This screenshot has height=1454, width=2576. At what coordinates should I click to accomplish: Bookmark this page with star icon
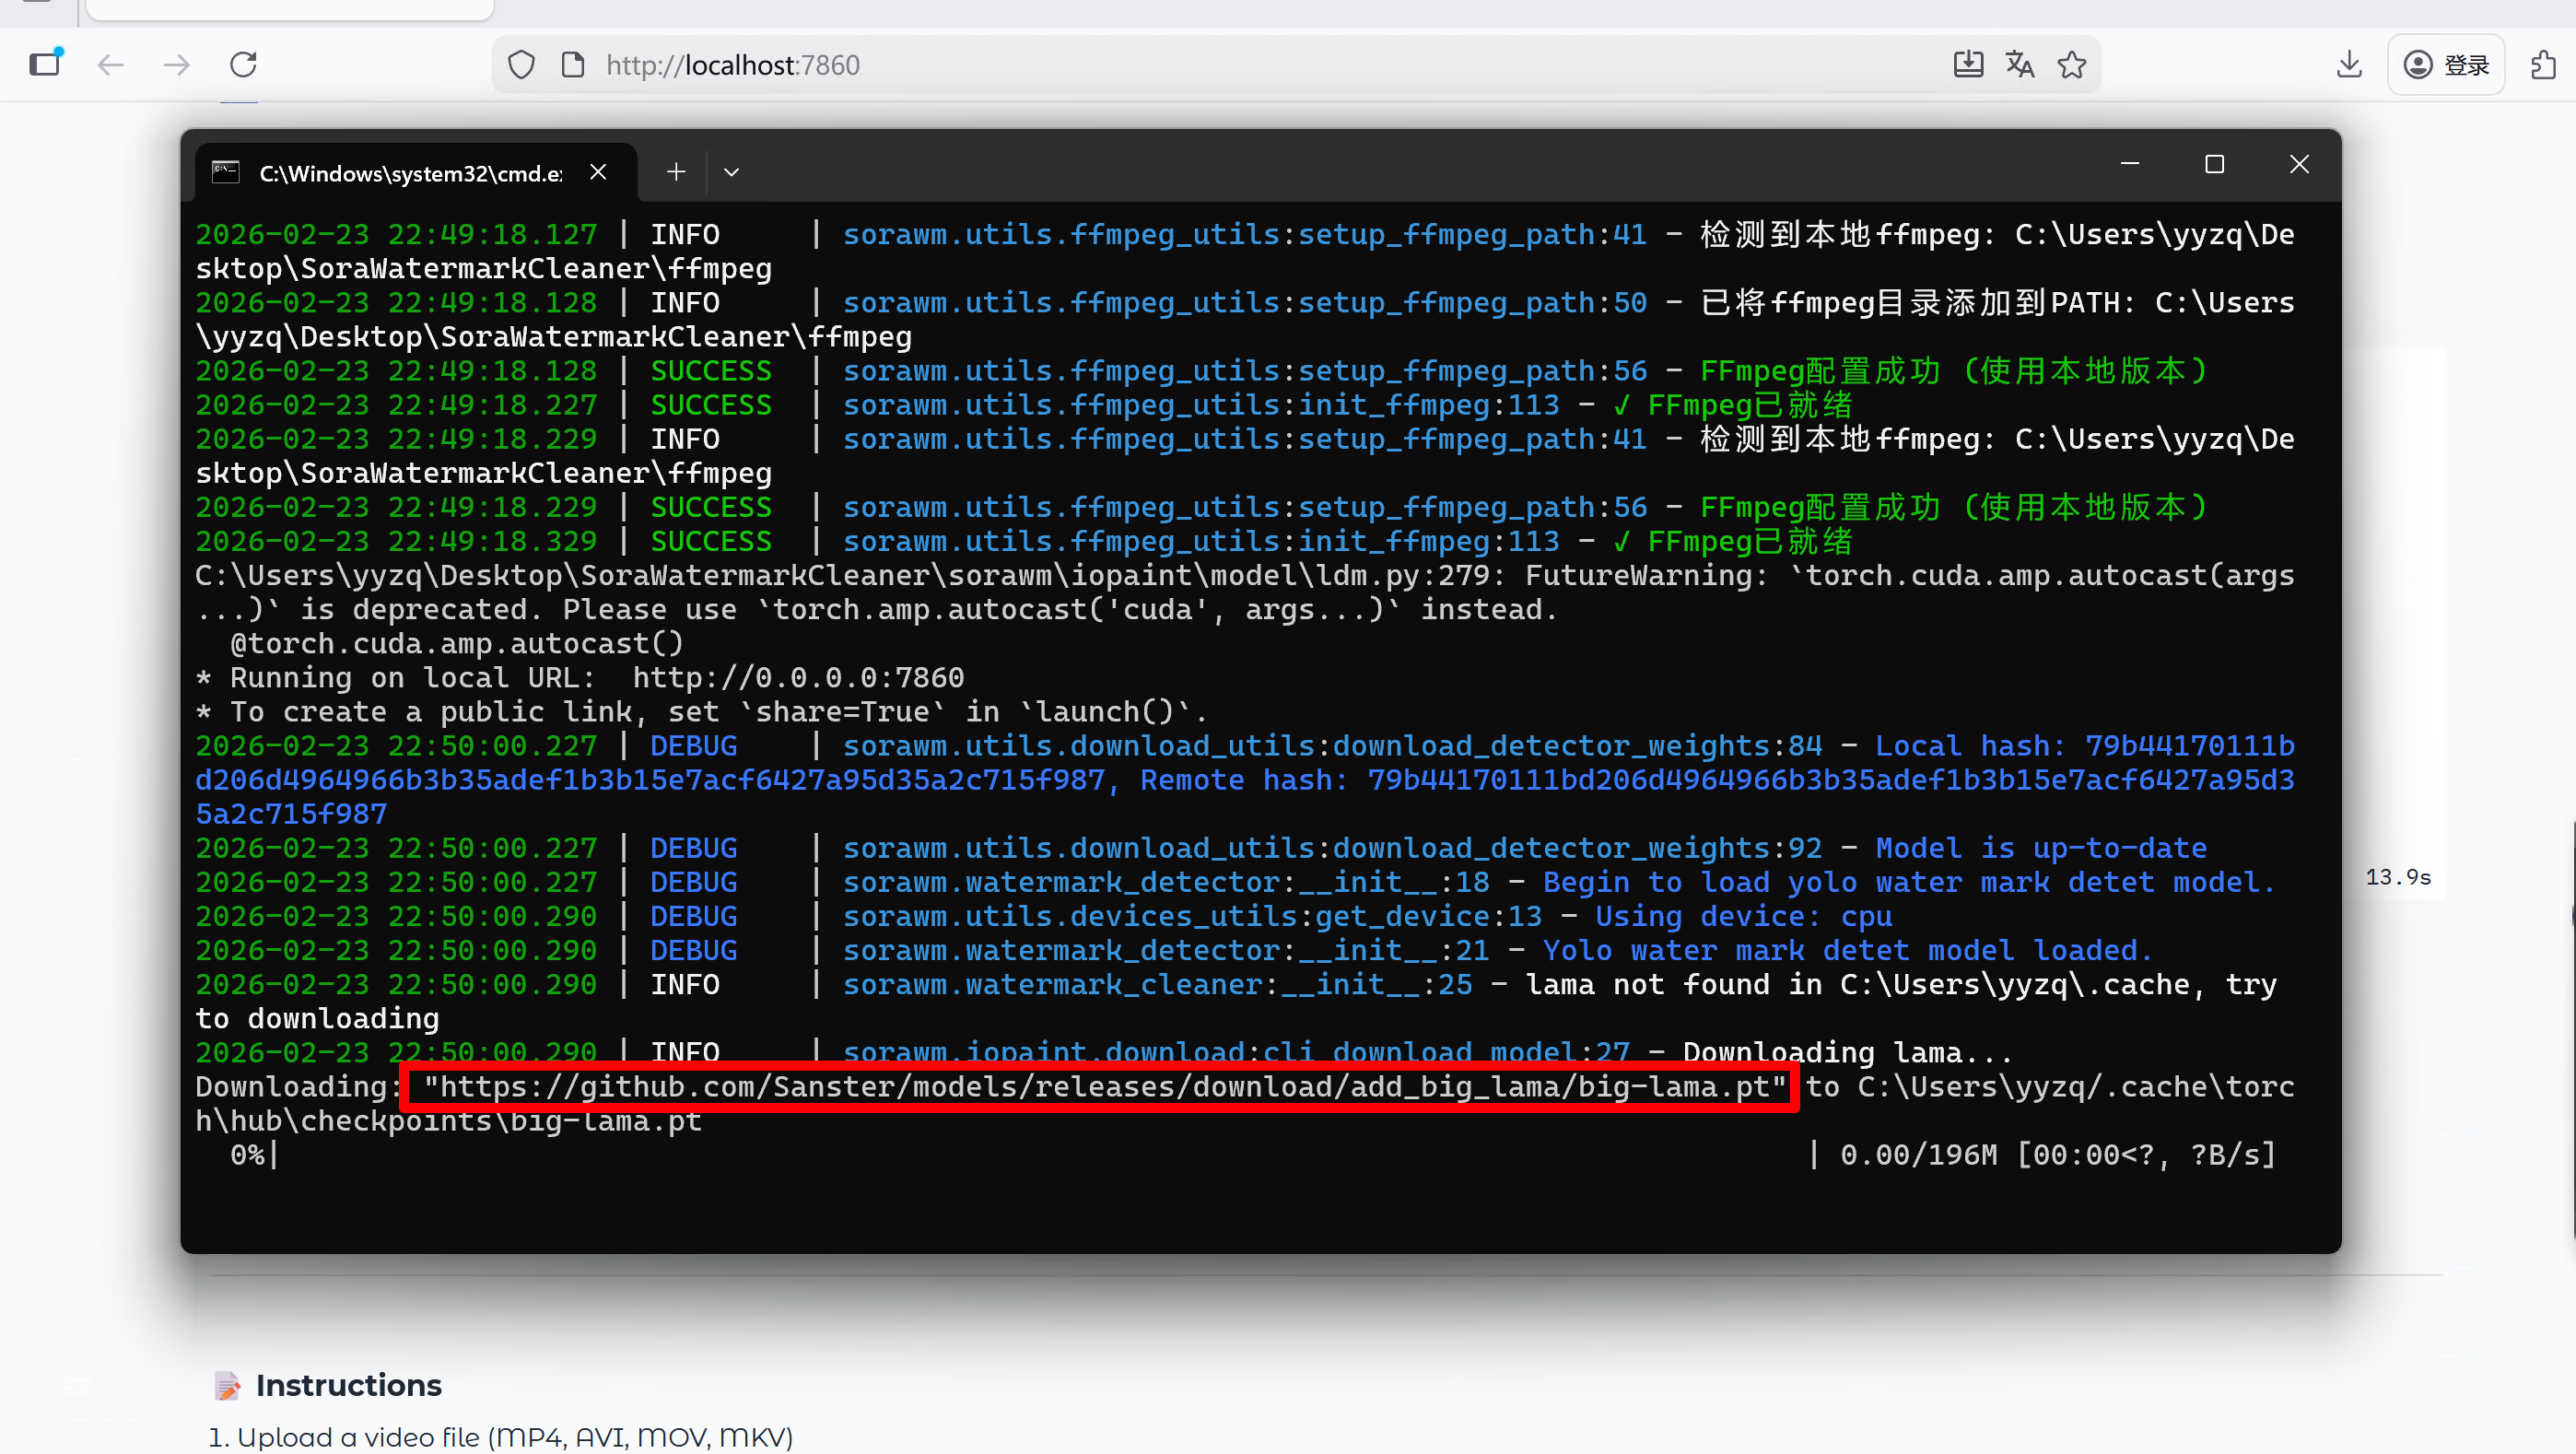pyautogui.click(x=2071, y=65)
